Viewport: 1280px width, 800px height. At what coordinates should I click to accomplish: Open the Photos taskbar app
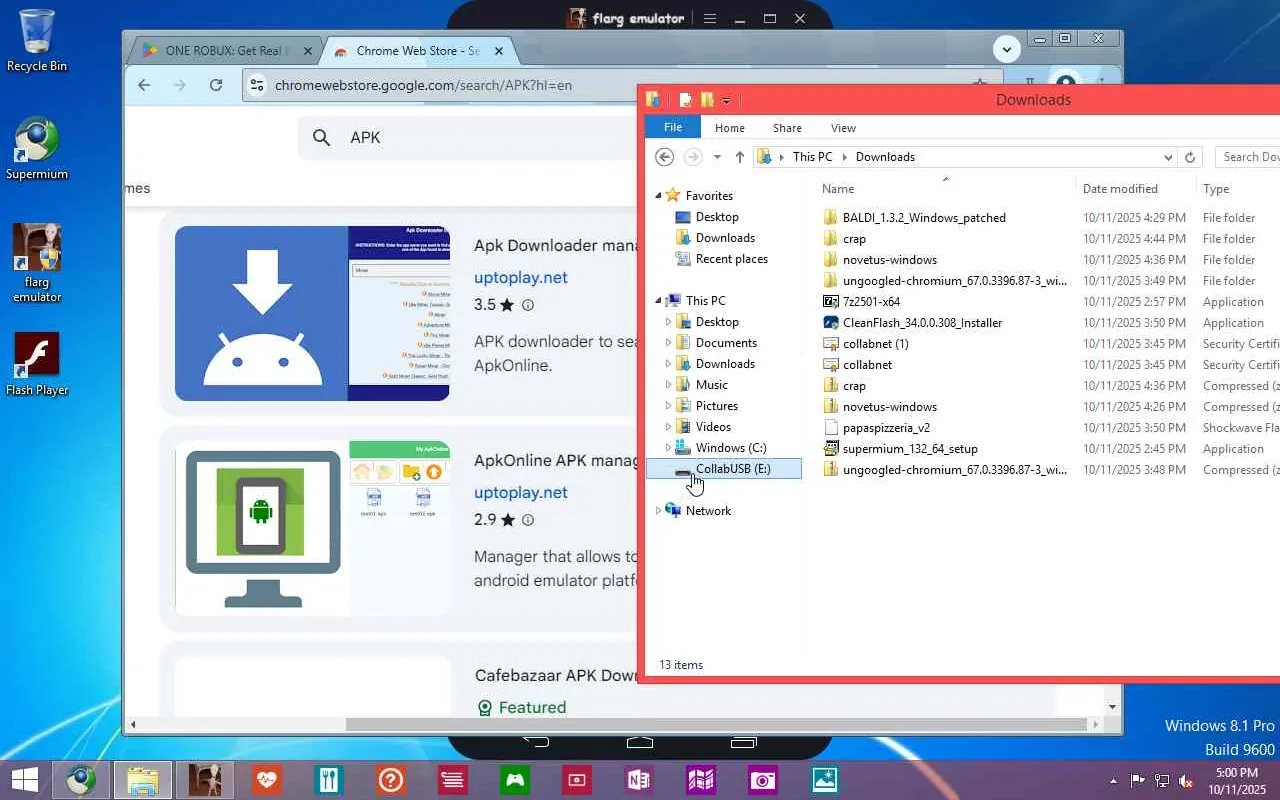click(825, 780)
